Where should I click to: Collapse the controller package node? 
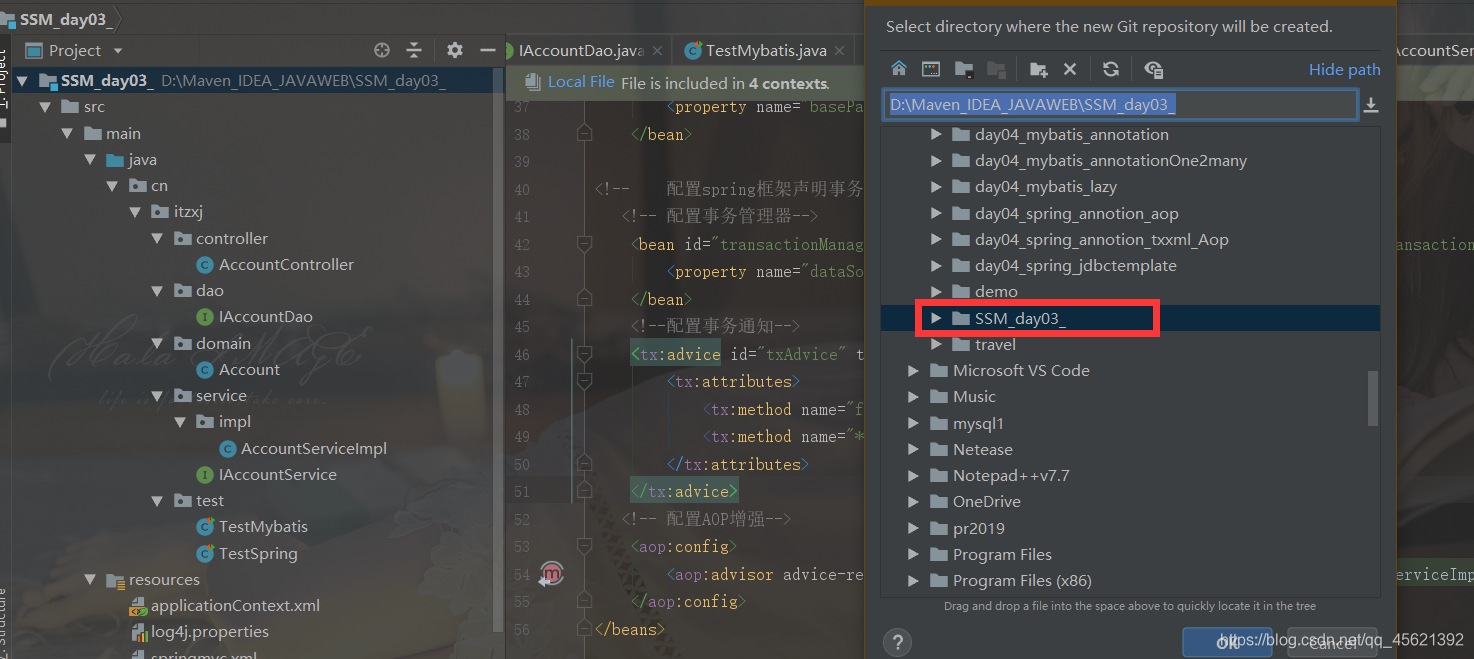coord(157,239)
